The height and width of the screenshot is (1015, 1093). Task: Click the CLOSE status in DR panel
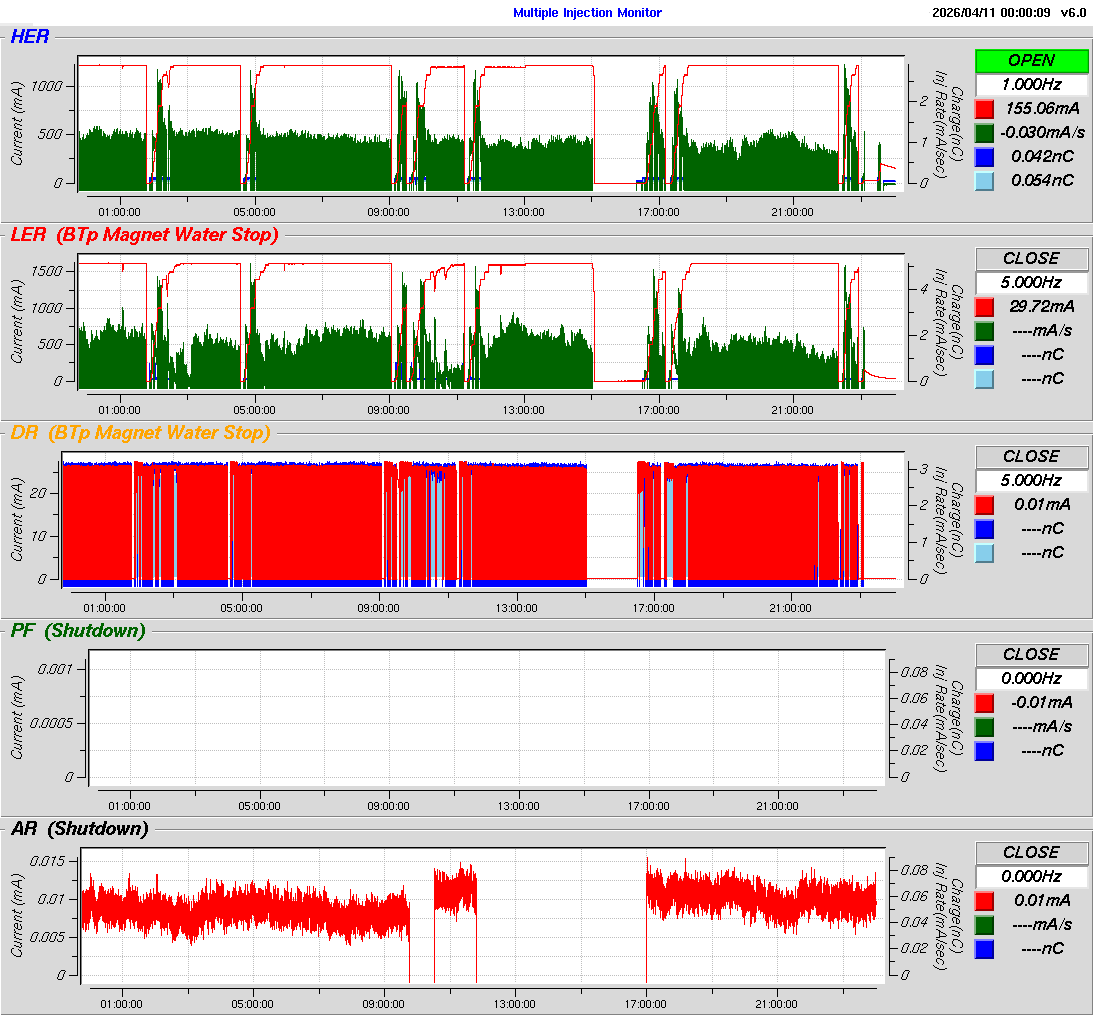point(1031,456)
